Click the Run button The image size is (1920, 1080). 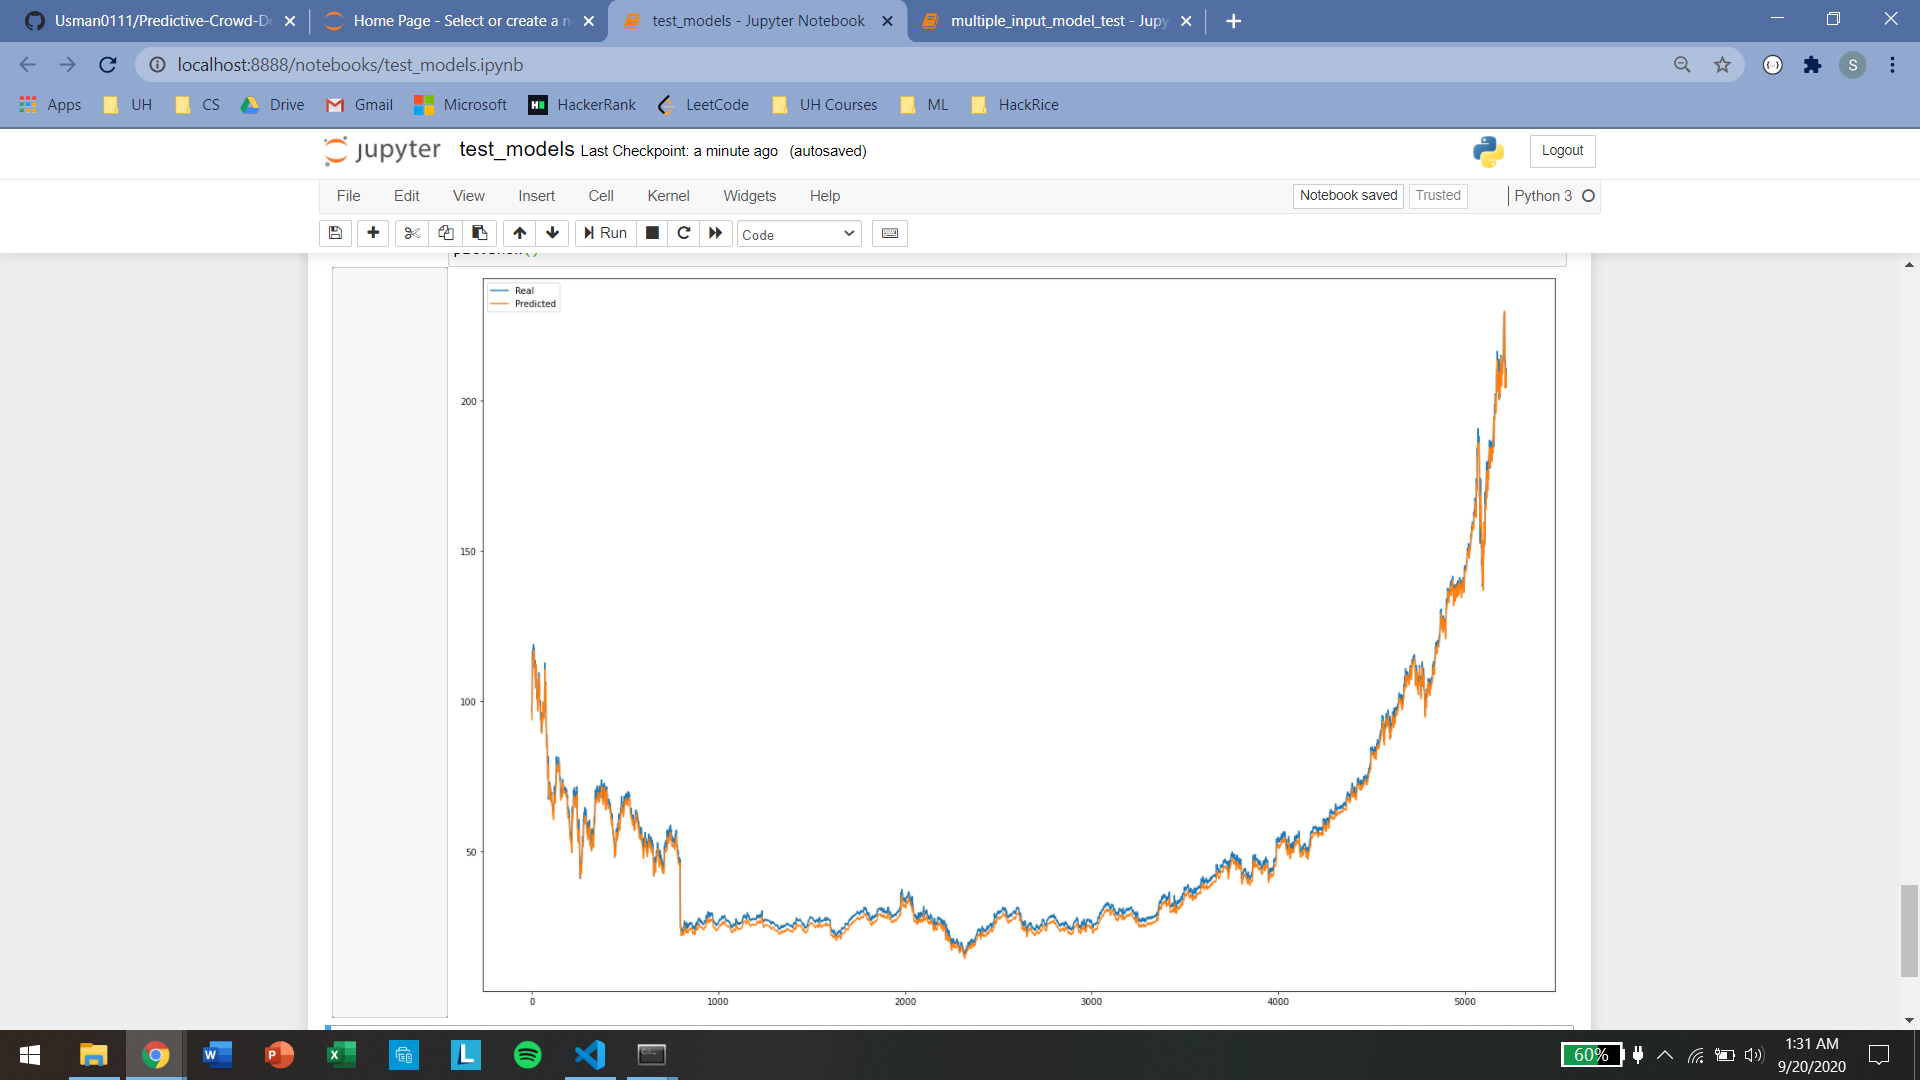(606, 233)
